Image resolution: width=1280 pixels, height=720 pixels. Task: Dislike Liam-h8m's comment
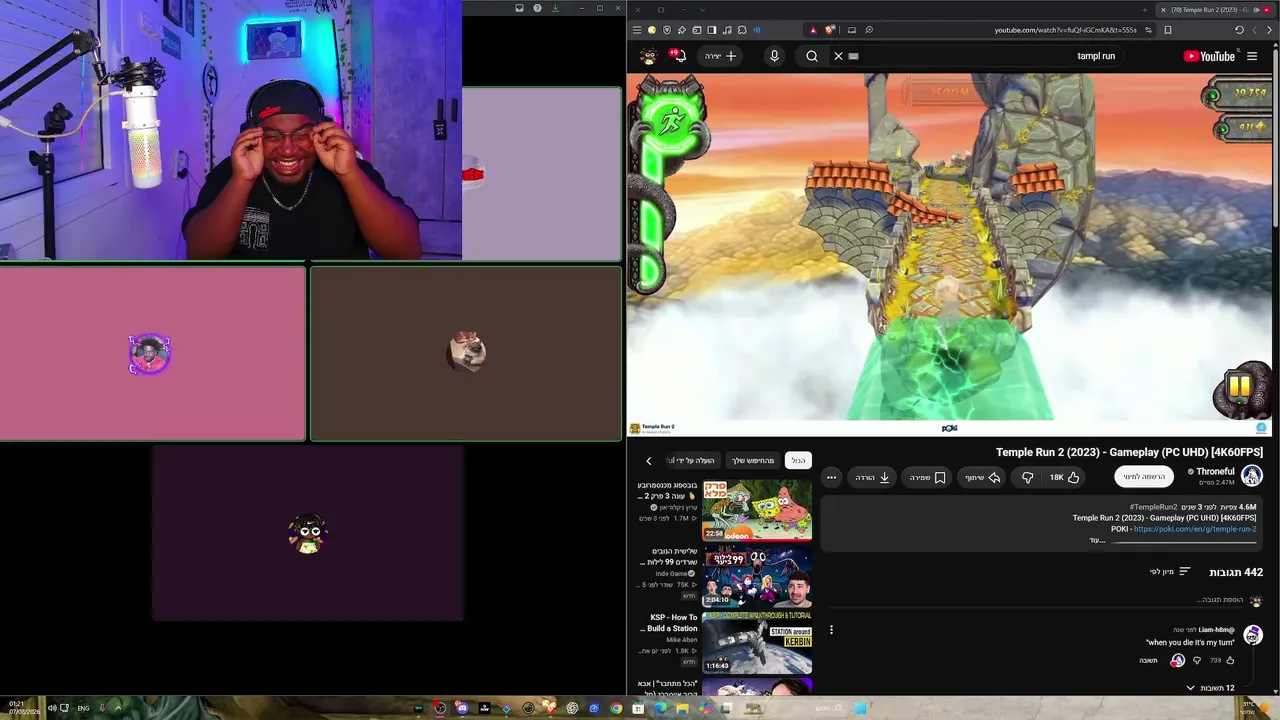pos(1197,660)
